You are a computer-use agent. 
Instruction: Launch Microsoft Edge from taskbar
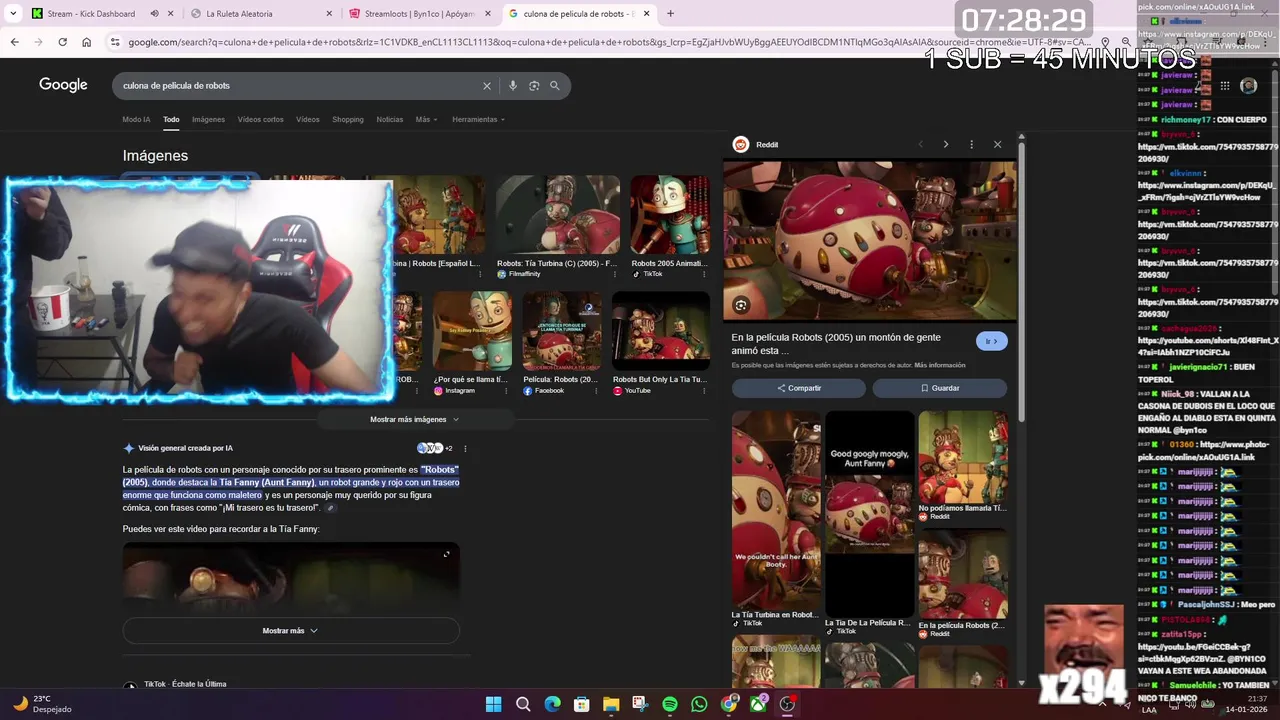(x=552, y=704)
